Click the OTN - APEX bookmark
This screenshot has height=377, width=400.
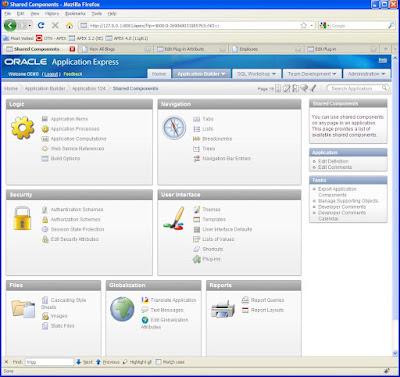(51, 38)
